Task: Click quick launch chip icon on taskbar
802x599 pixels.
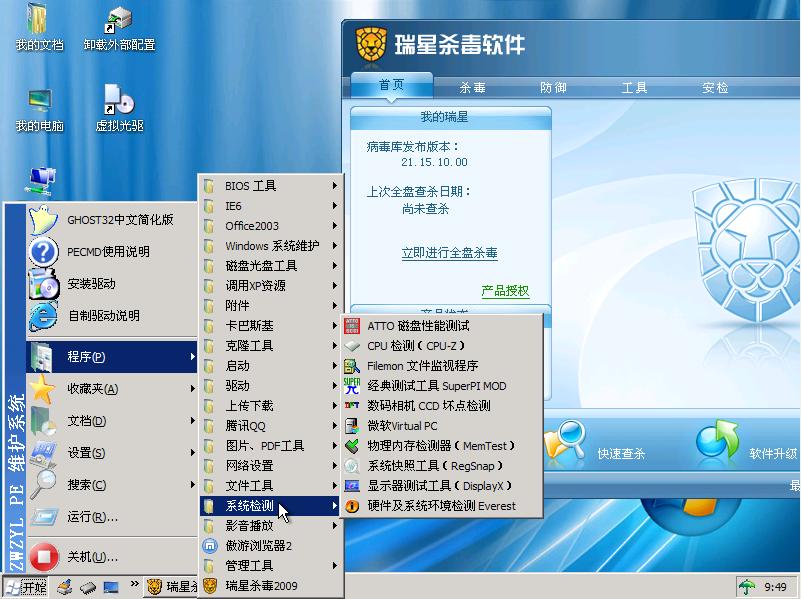Action: coord(87,587)
